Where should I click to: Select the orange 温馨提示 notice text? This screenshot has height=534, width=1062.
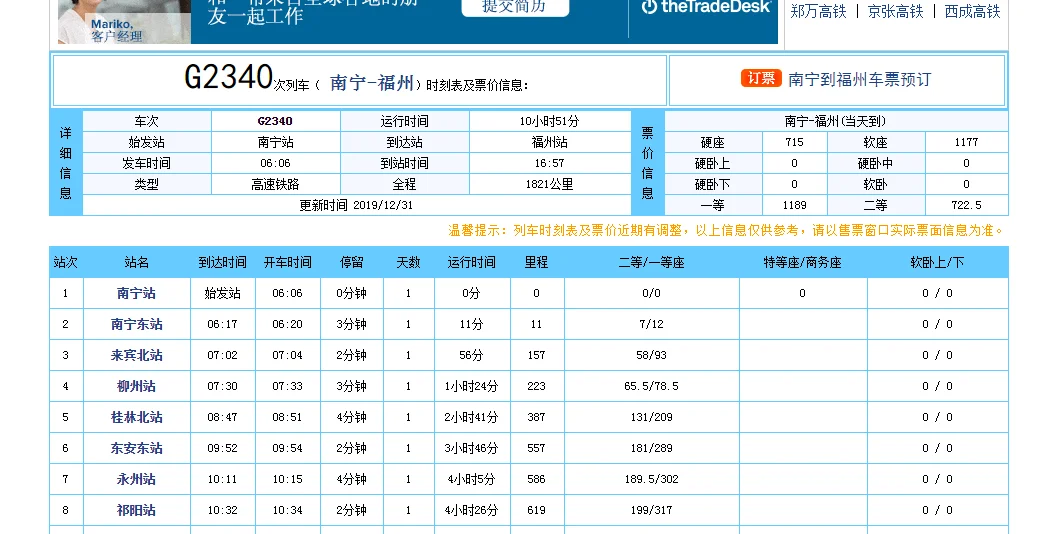(x=725, y=230)
